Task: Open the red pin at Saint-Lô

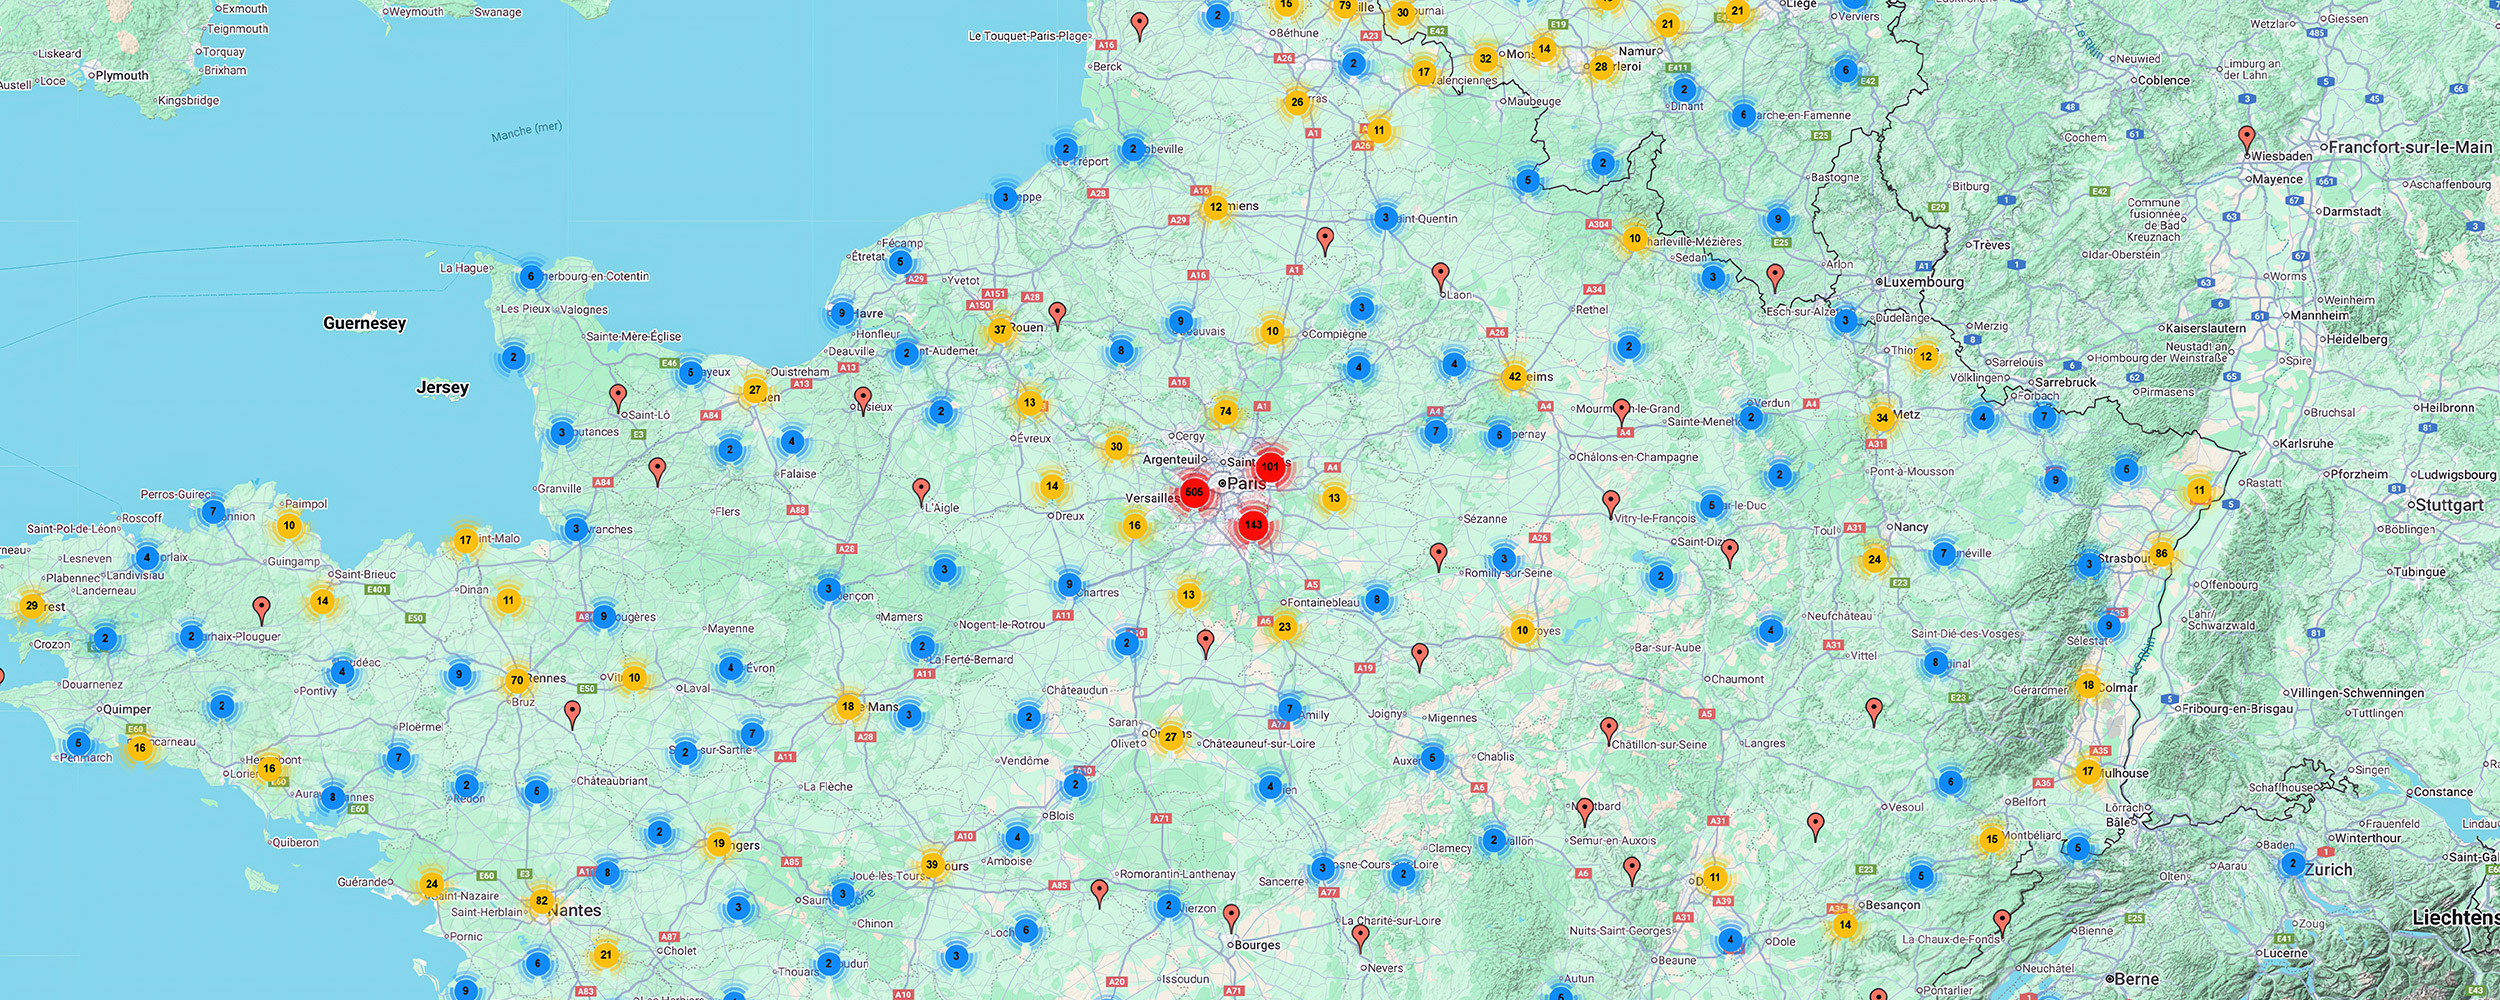Action: [618, 396]
